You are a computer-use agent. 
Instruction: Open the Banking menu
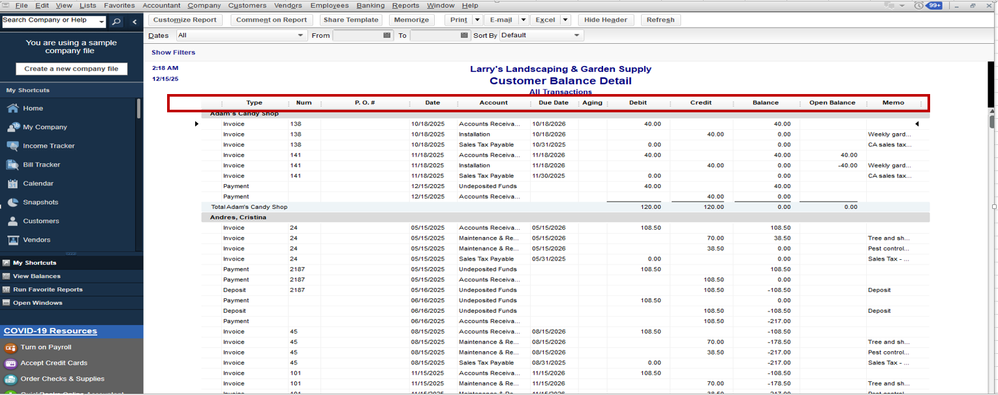[x=370, y=5]
